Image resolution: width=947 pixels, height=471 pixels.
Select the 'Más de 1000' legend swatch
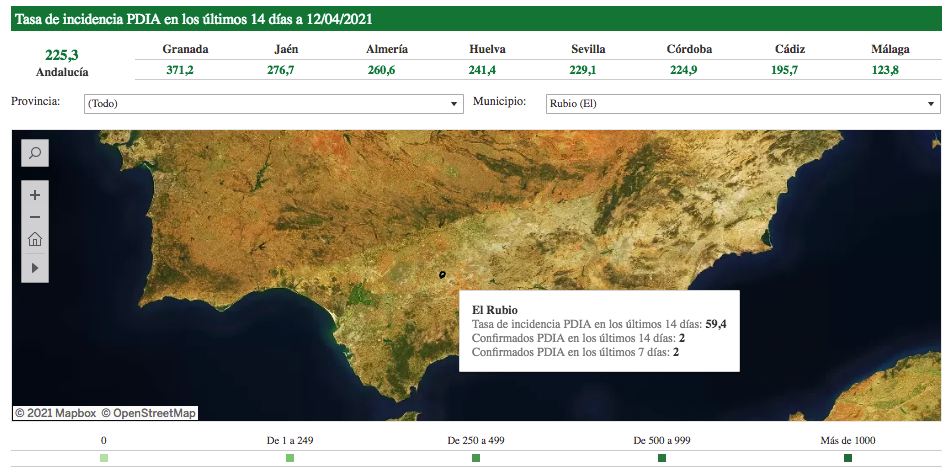click(x=848, y=458)
